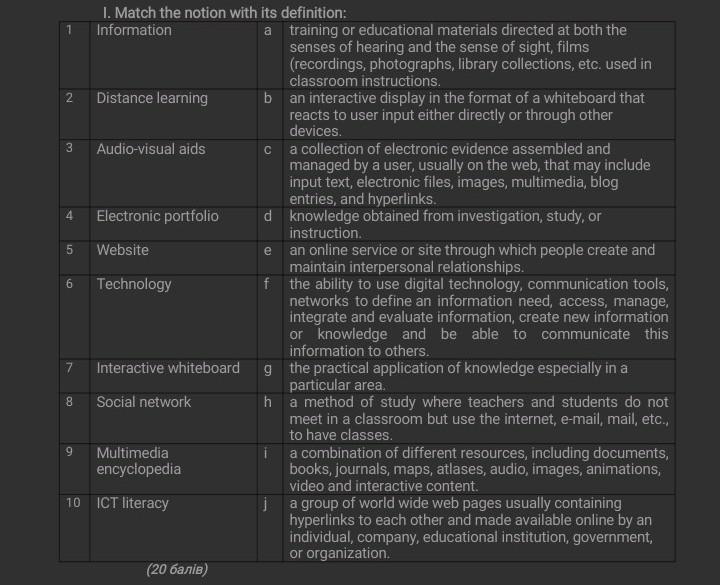Select the definition 'the practical application of knowledge'
Image resolution: width=720 pixels, height=585 pixels.
(458, 376)
